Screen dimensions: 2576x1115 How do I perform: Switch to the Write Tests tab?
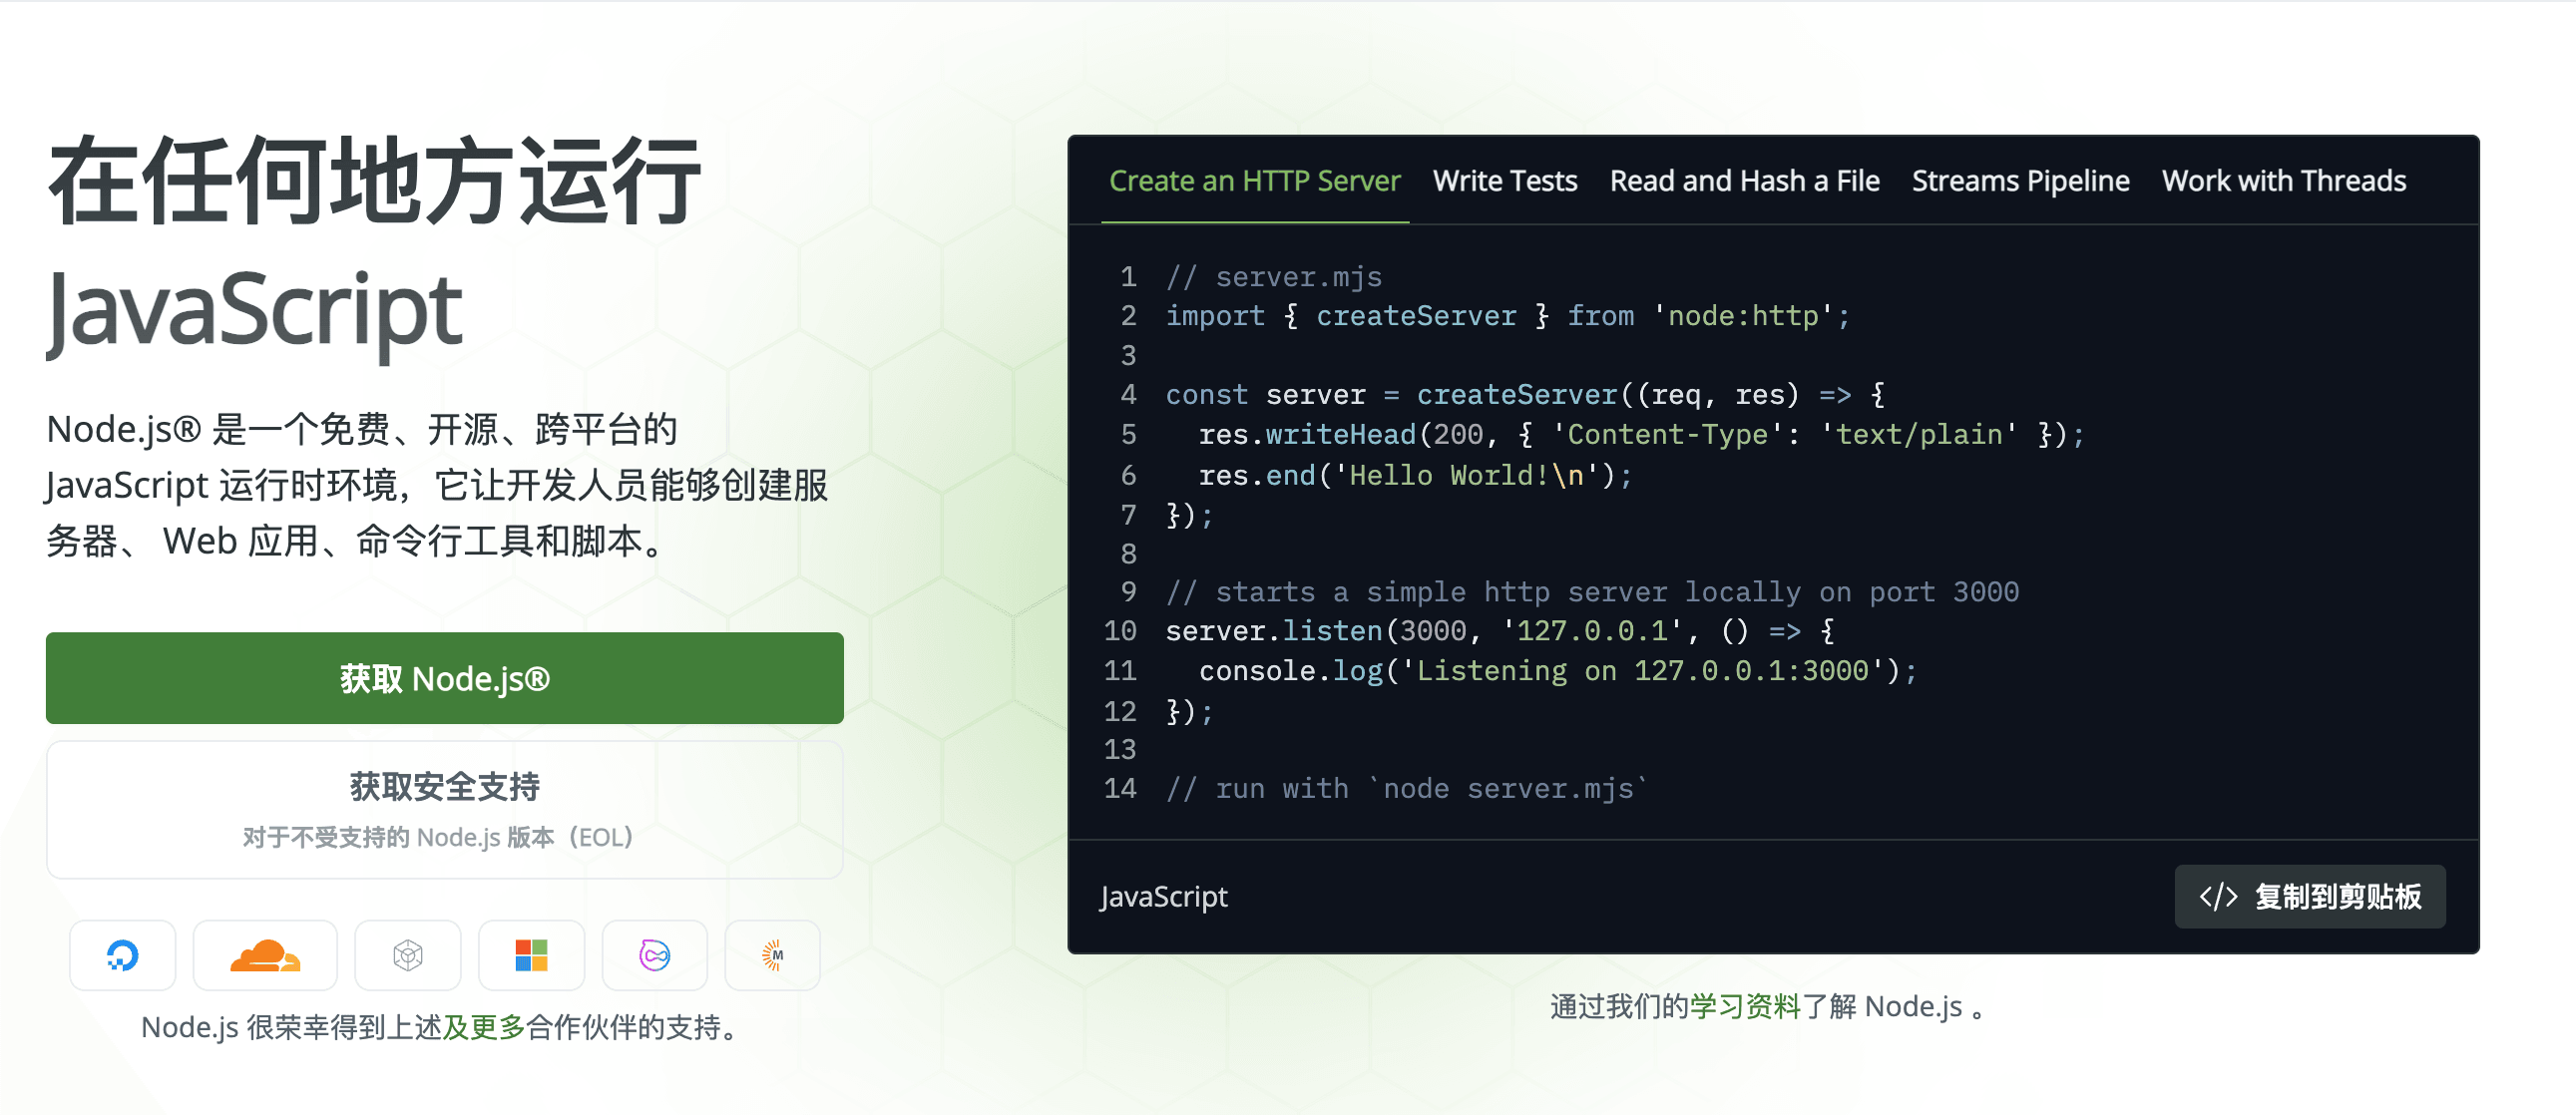point(1504,181)
